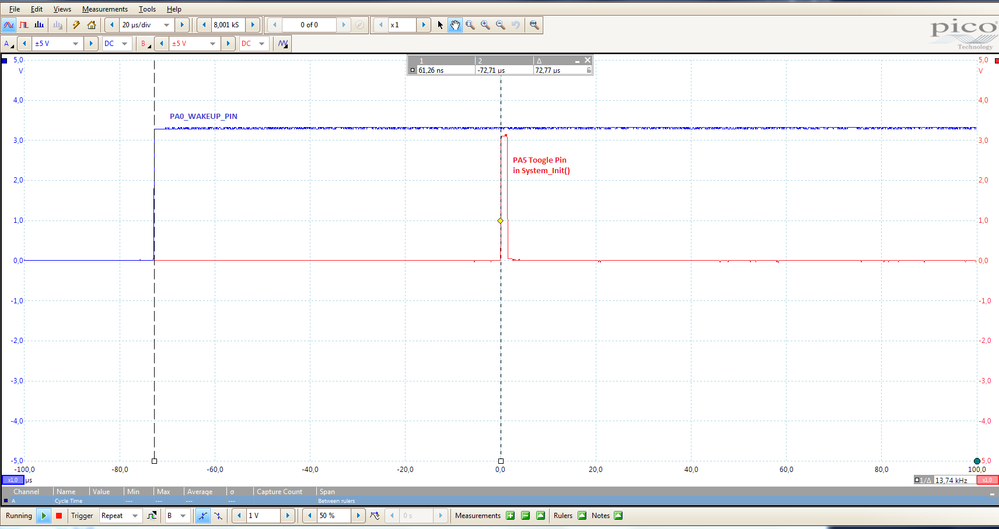
Task: Decrease pre-trigger 50 % value
Action: click(x=310, y=516)
